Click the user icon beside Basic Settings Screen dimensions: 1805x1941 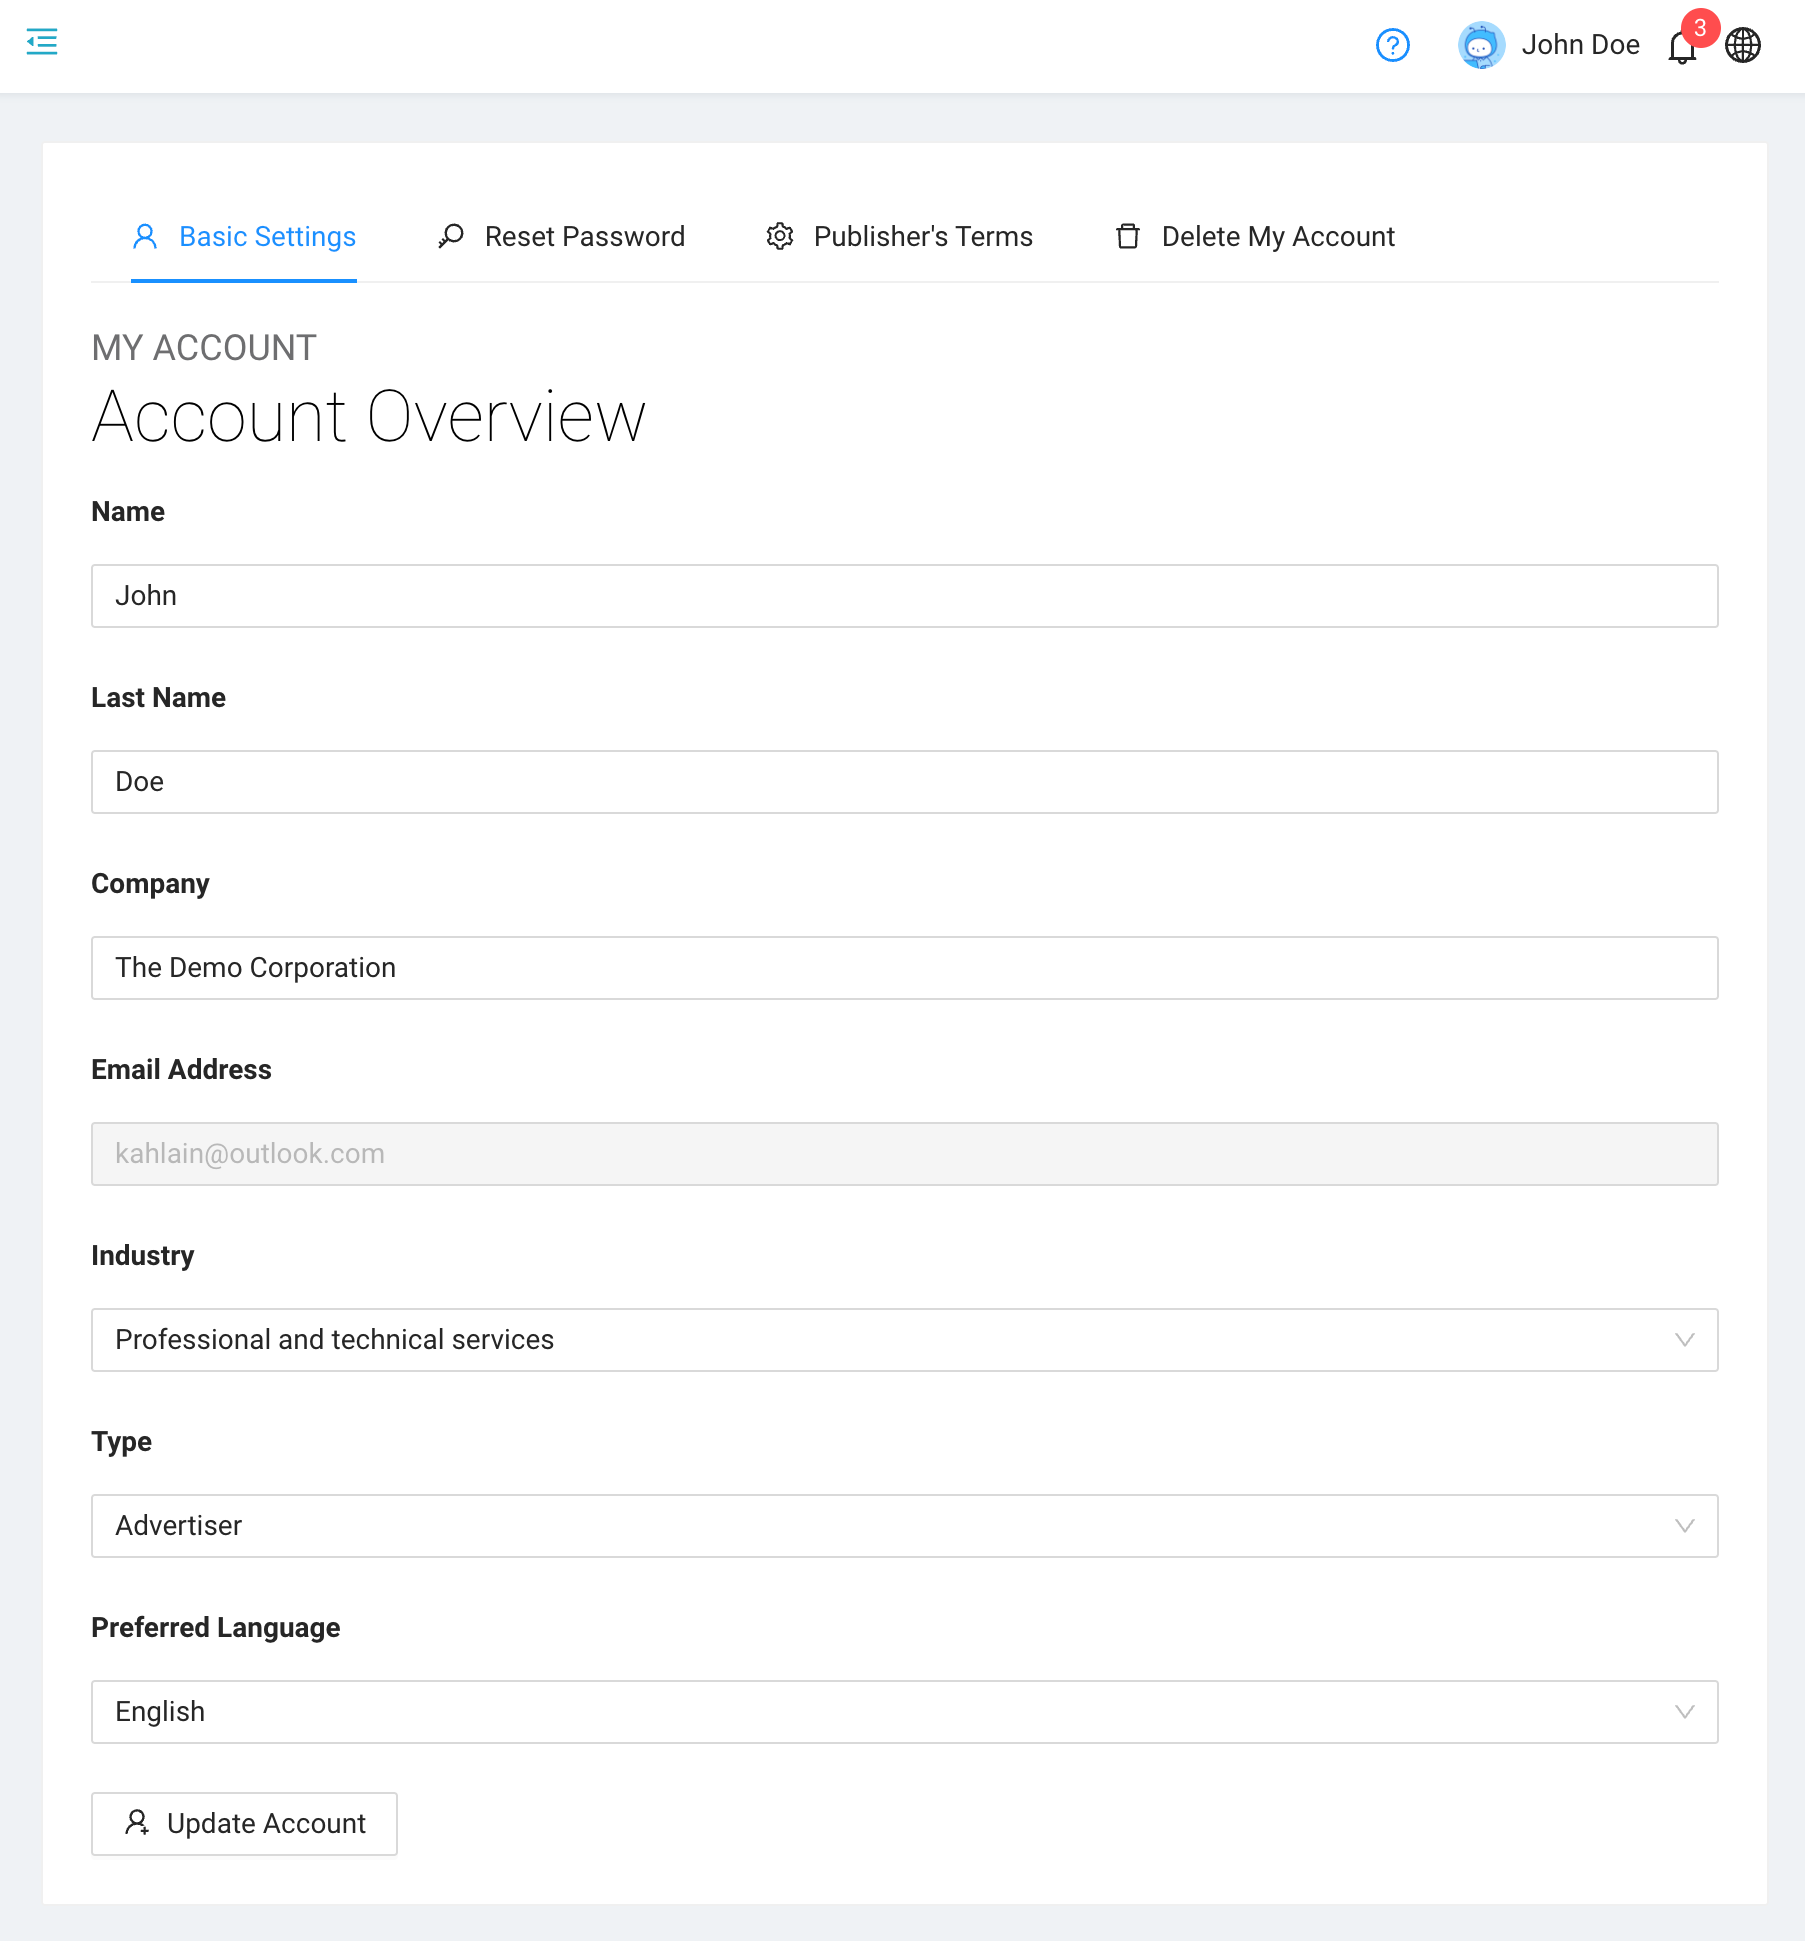pyautogui.click(x=145, y=236)
